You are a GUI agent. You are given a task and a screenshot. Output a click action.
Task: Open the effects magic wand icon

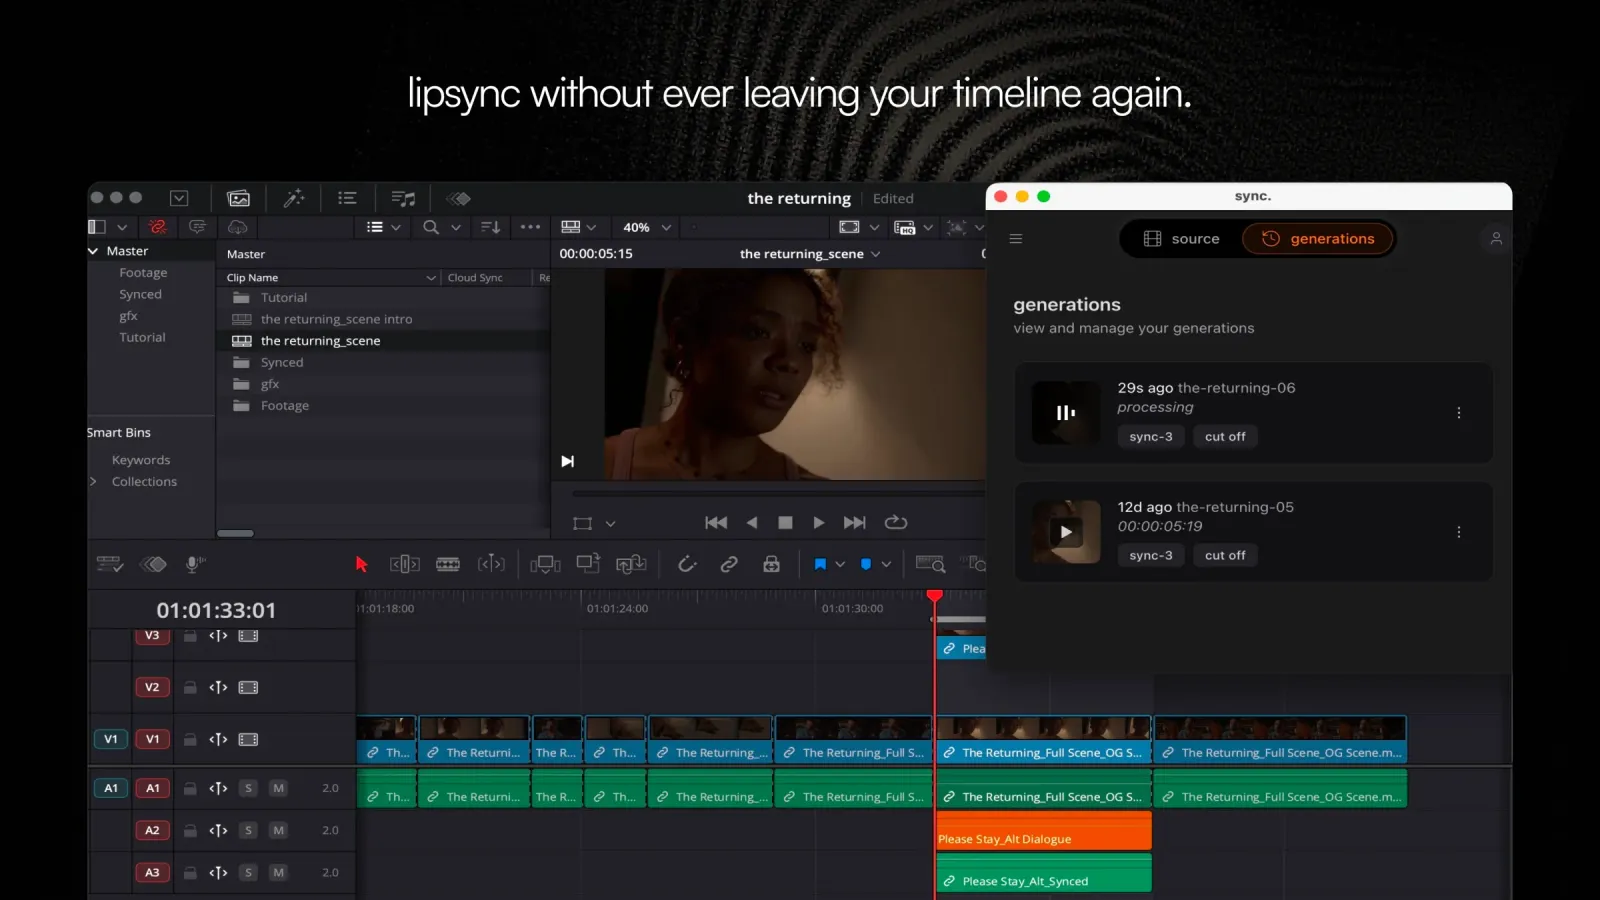tap(293, 198)
